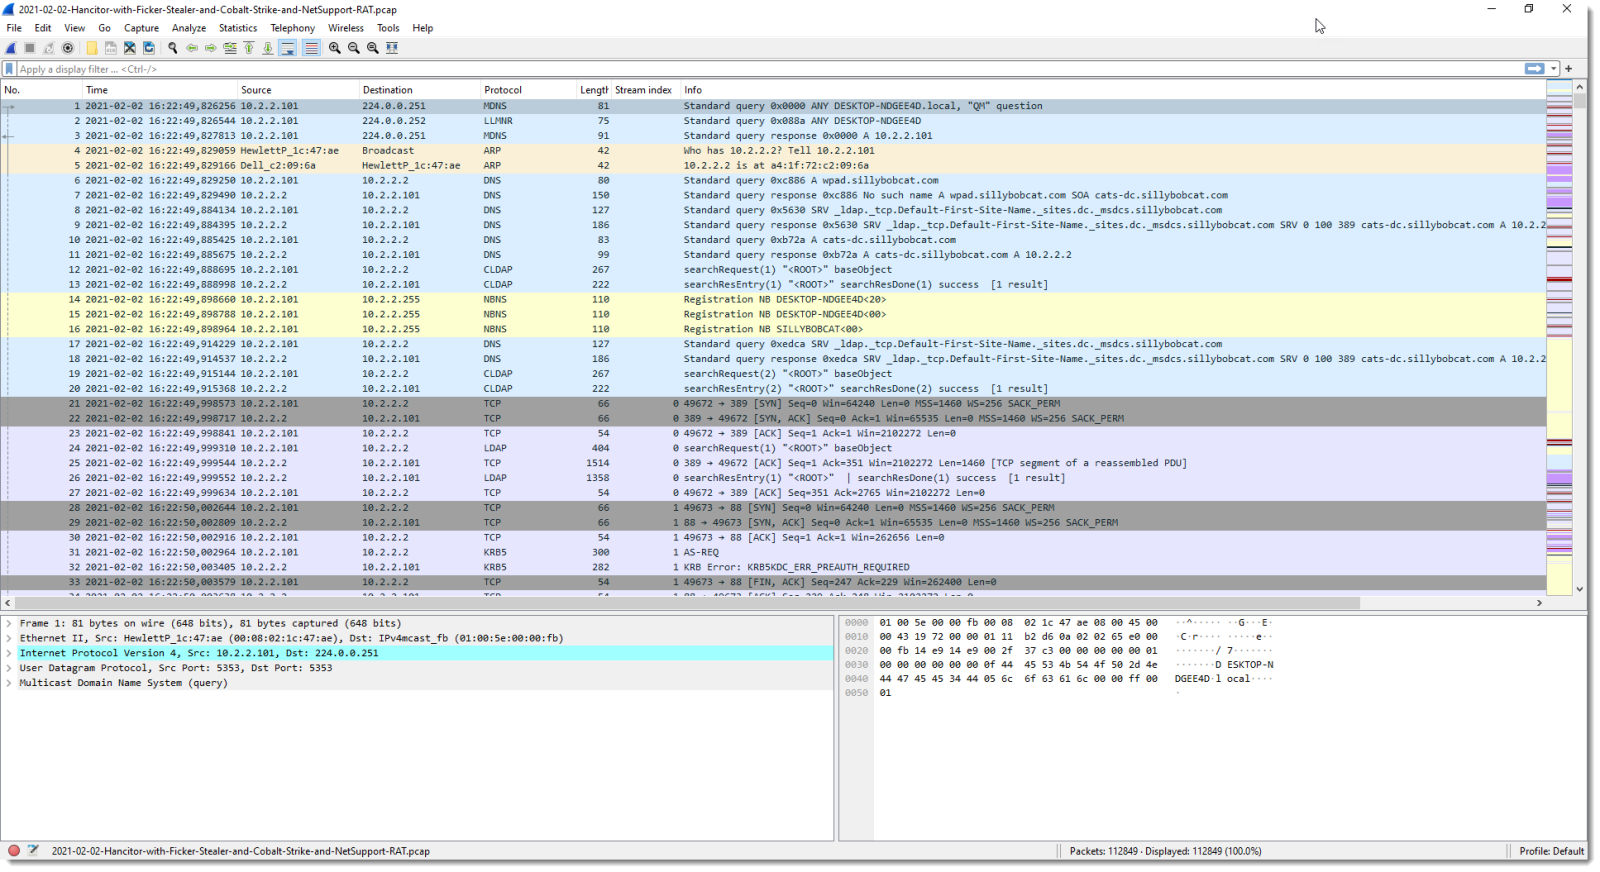Click the resize columns to fit content icon

(x=392, y=48)
